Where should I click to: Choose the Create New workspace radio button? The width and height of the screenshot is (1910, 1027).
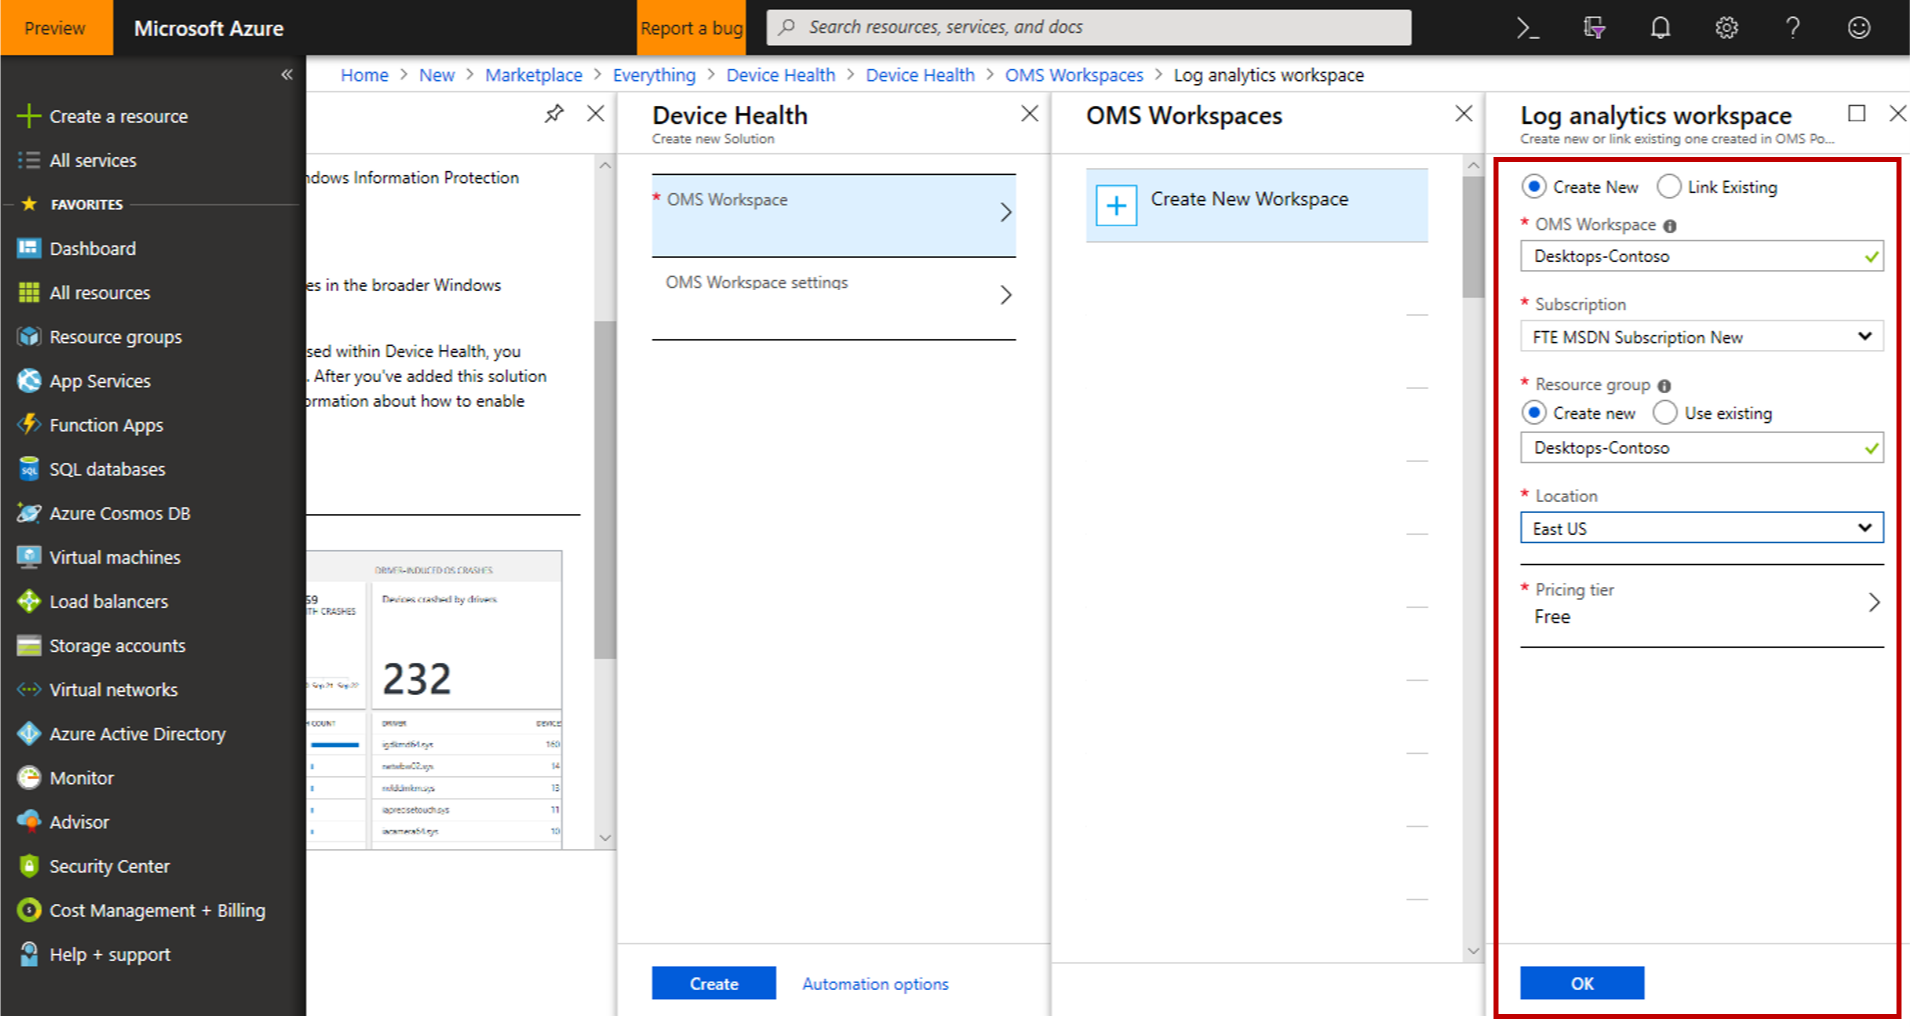1534,187
